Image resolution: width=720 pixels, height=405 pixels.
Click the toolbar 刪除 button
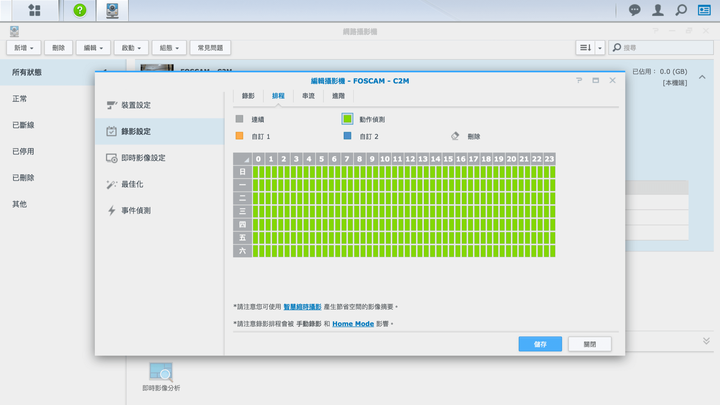pyautogui.click(x=58, y=48)
